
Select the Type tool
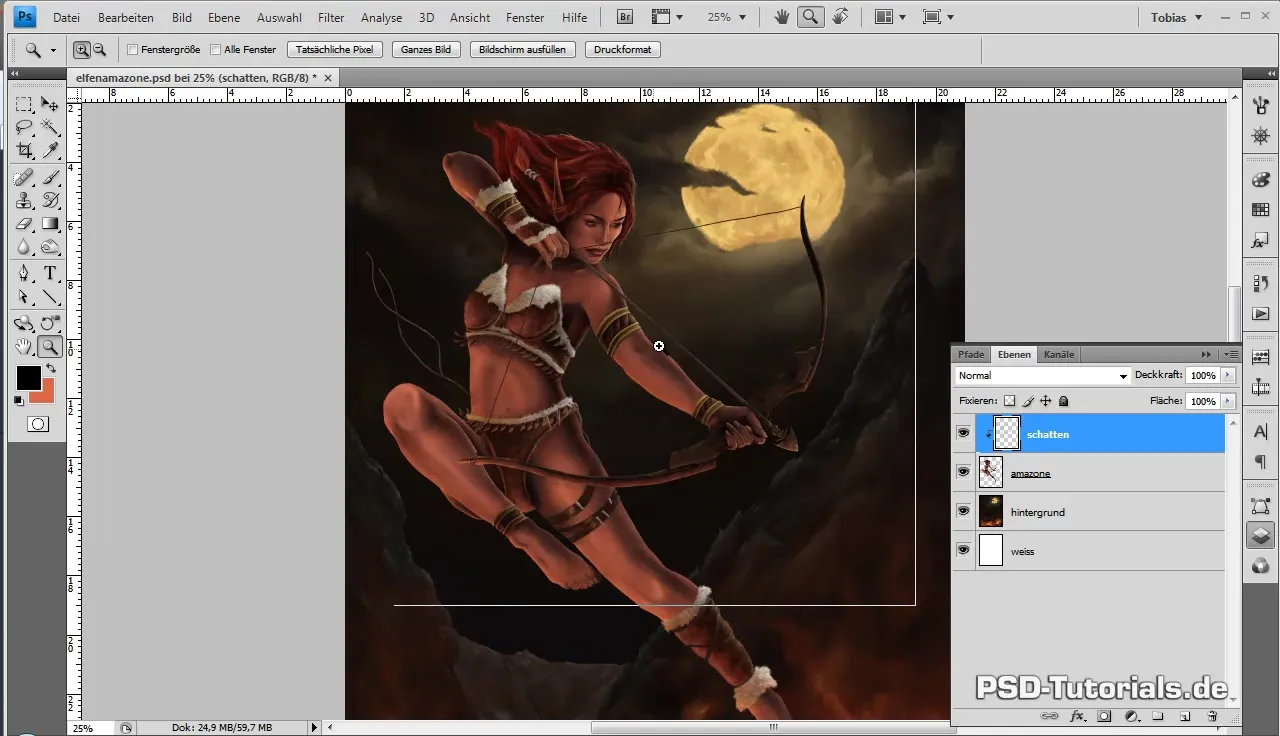[x=50, y=273]
